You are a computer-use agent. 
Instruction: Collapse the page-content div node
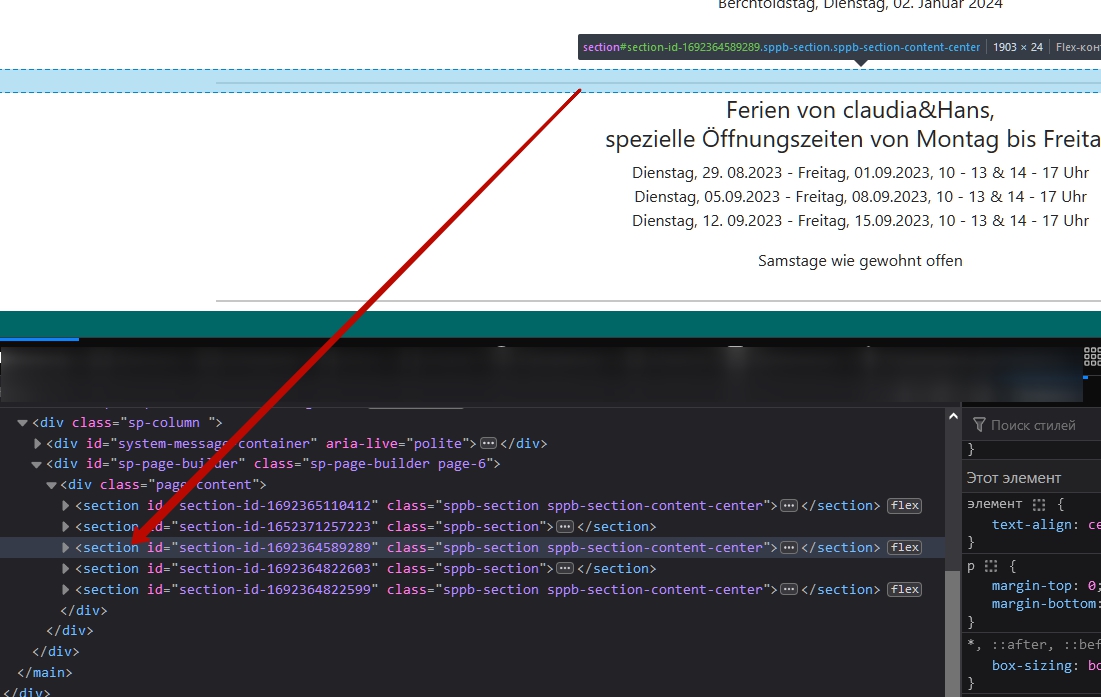click(x=52, y=485)
